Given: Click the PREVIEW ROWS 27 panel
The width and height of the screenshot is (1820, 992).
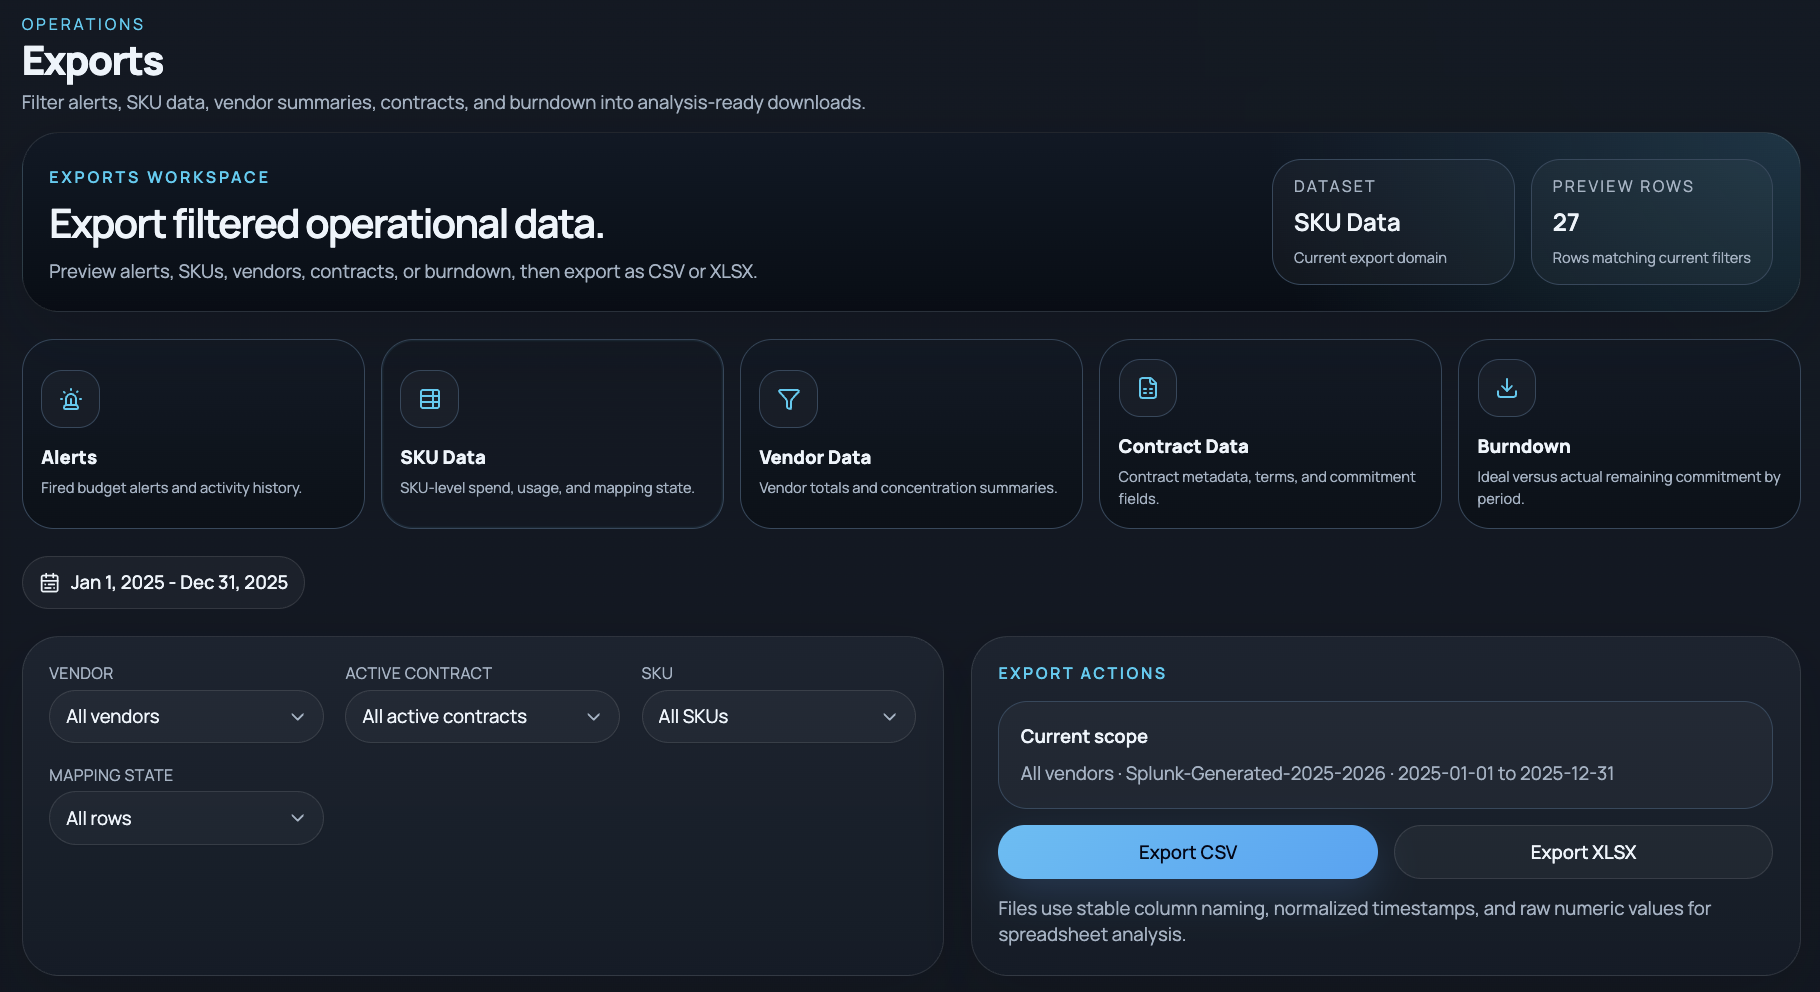Looking at the screenshot, I should tap(1651, 221).
